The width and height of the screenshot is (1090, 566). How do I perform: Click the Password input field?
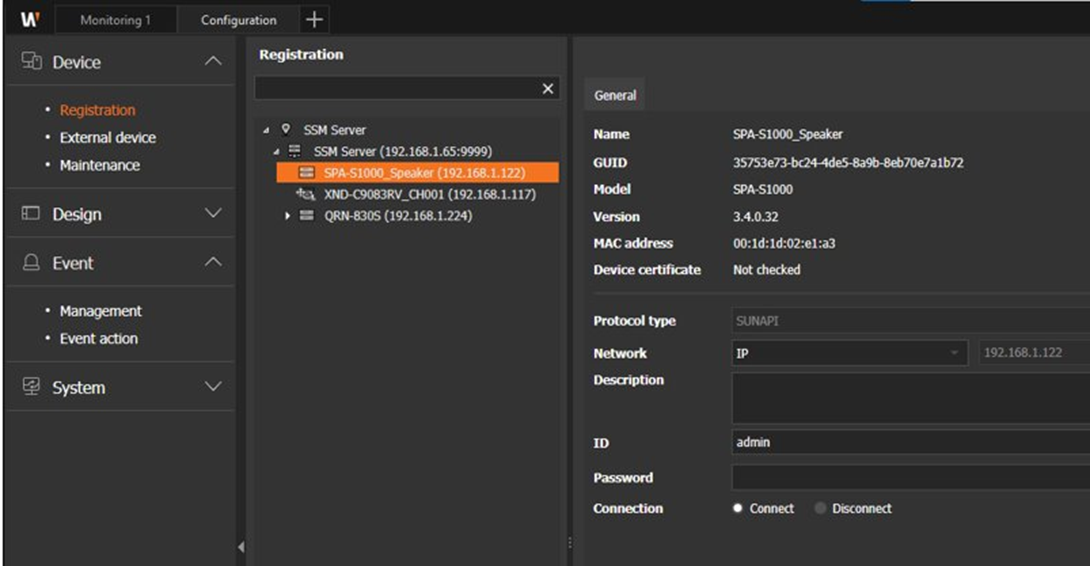(910, 477)
